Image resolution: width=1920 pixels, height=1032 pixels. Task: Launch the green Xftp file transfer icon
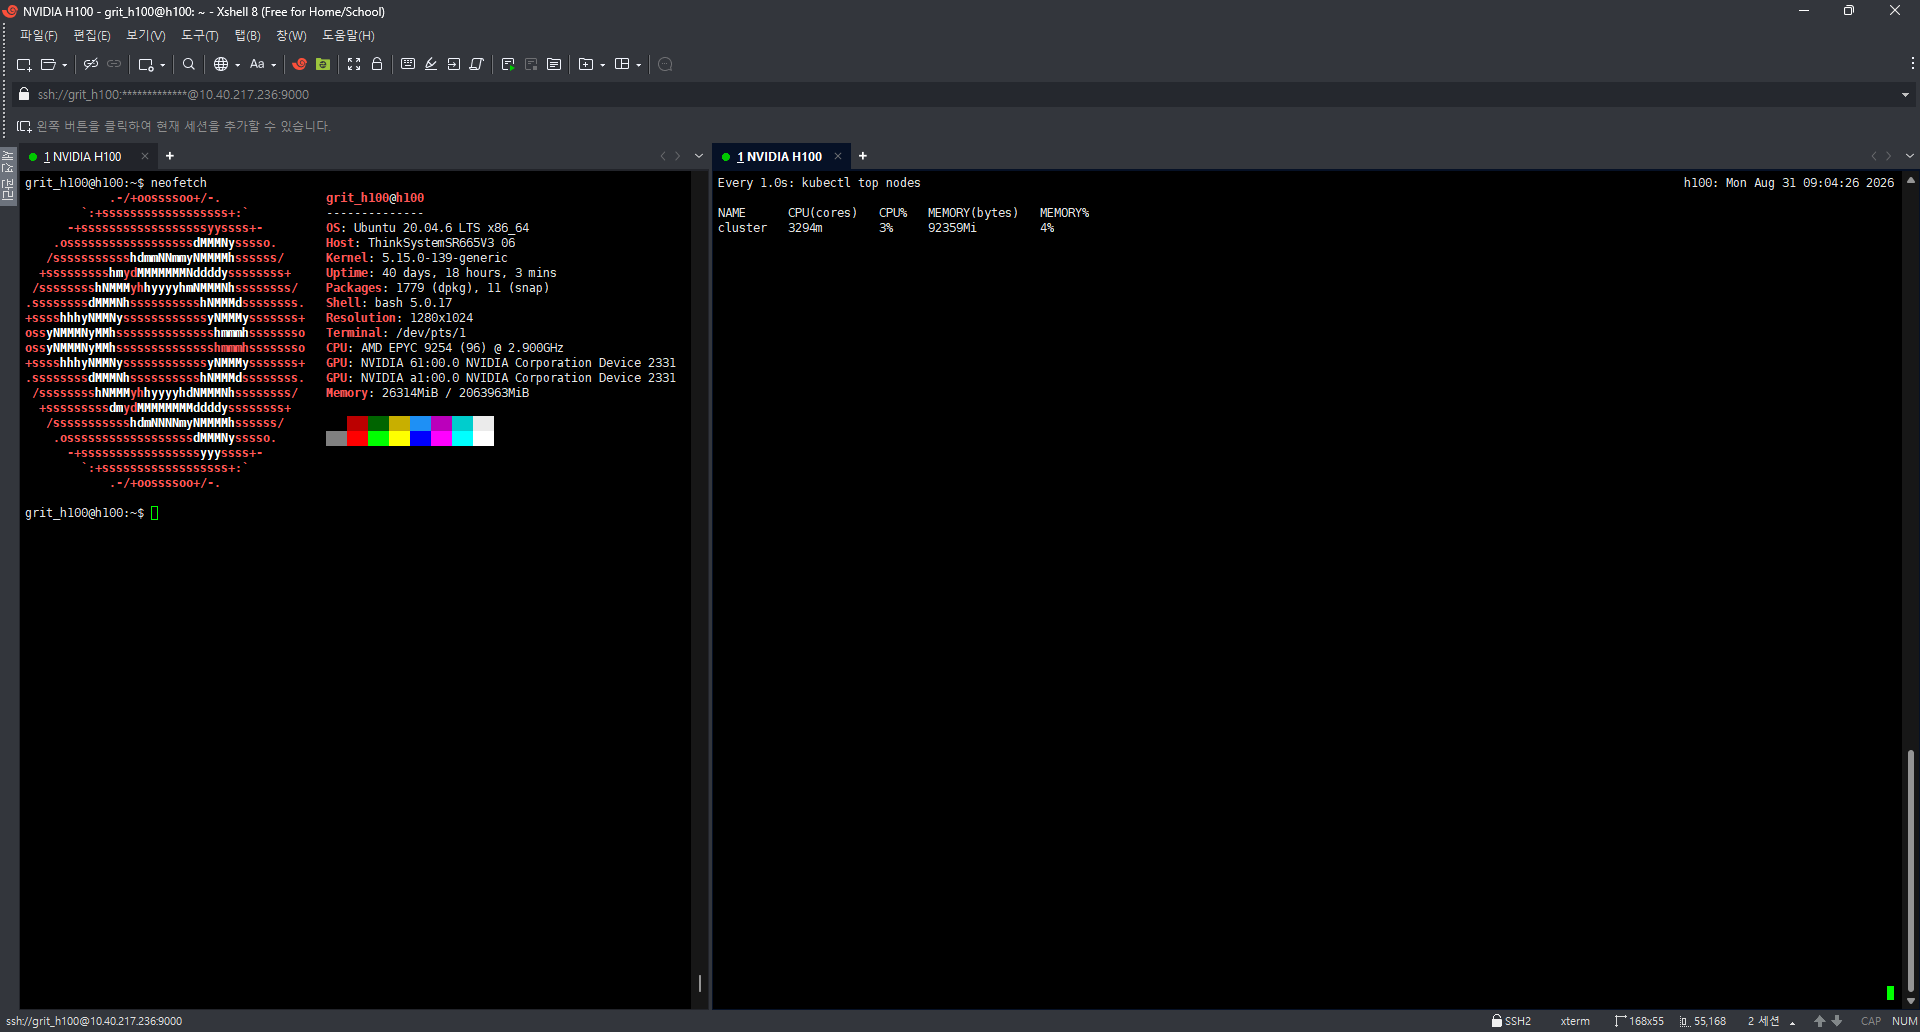click(323, 64)
